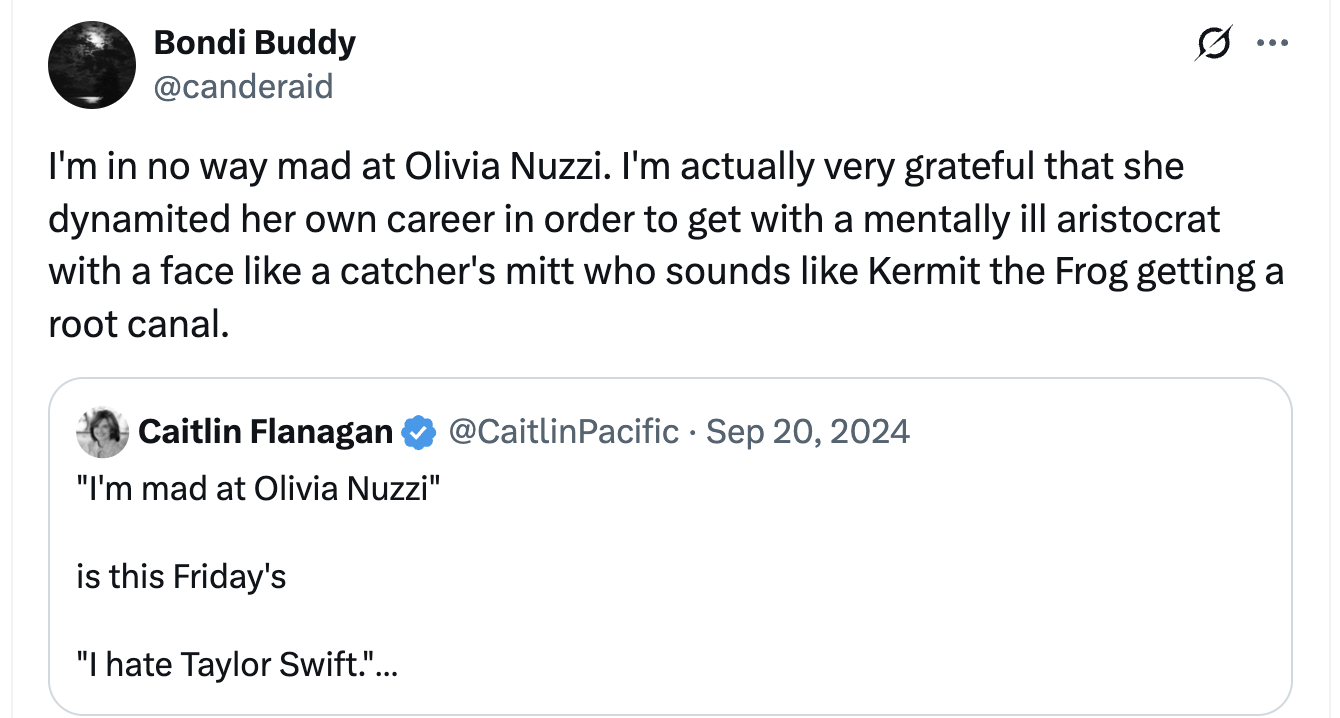This screenshot has height=718, width=1340.
Task: Expand the truncated quoted text ellipsis
Action: (385, 664)
